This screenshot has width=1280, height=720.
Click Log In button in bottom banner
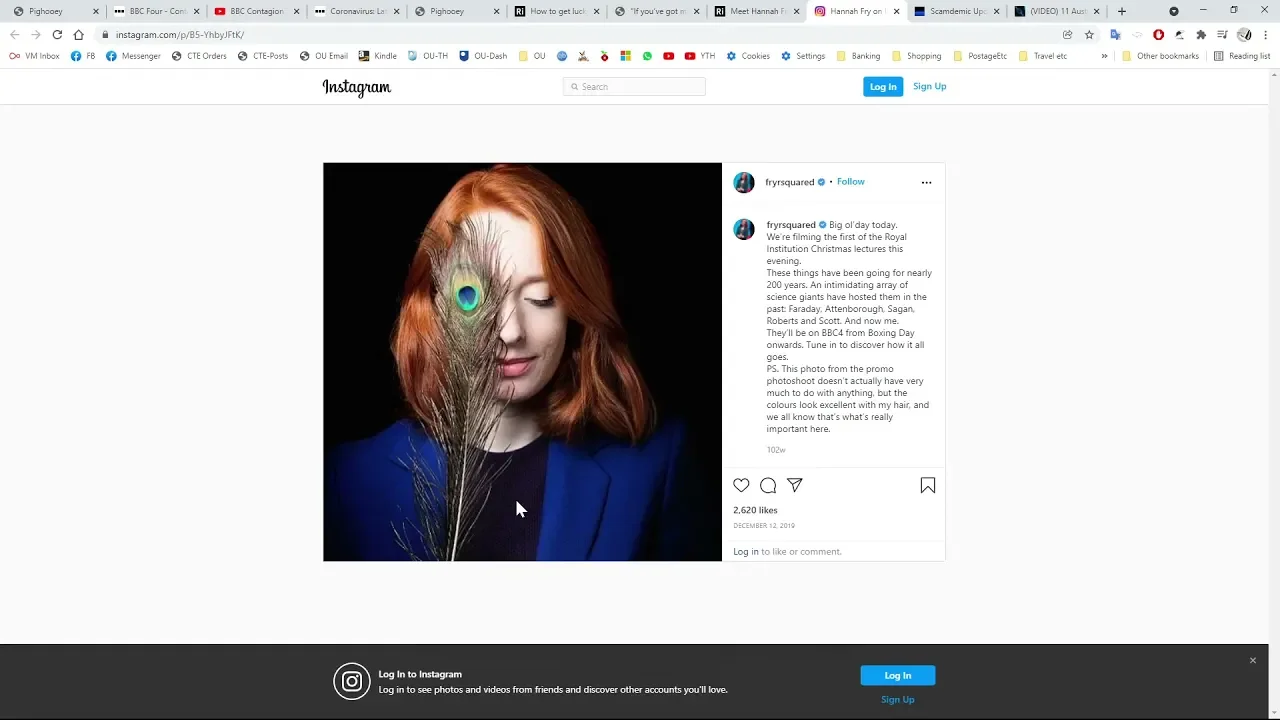(x=897, y=675)
